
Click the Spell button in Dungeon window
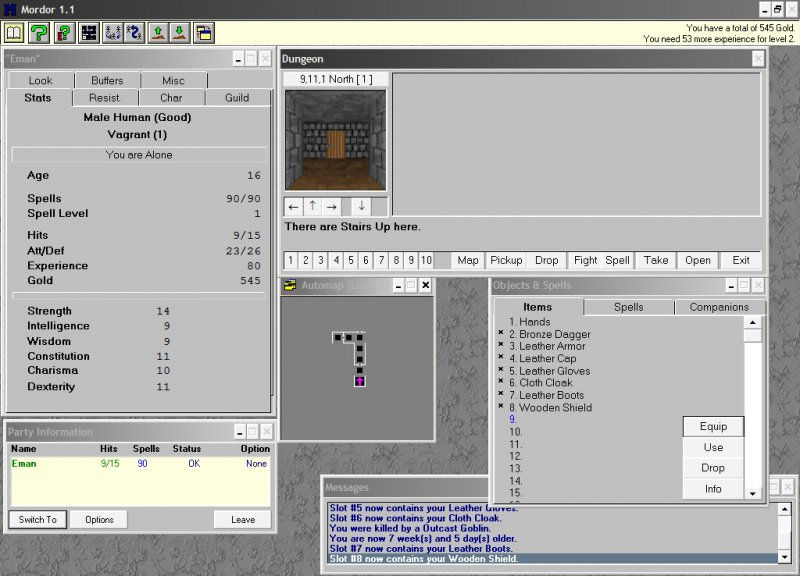[617, 260]
